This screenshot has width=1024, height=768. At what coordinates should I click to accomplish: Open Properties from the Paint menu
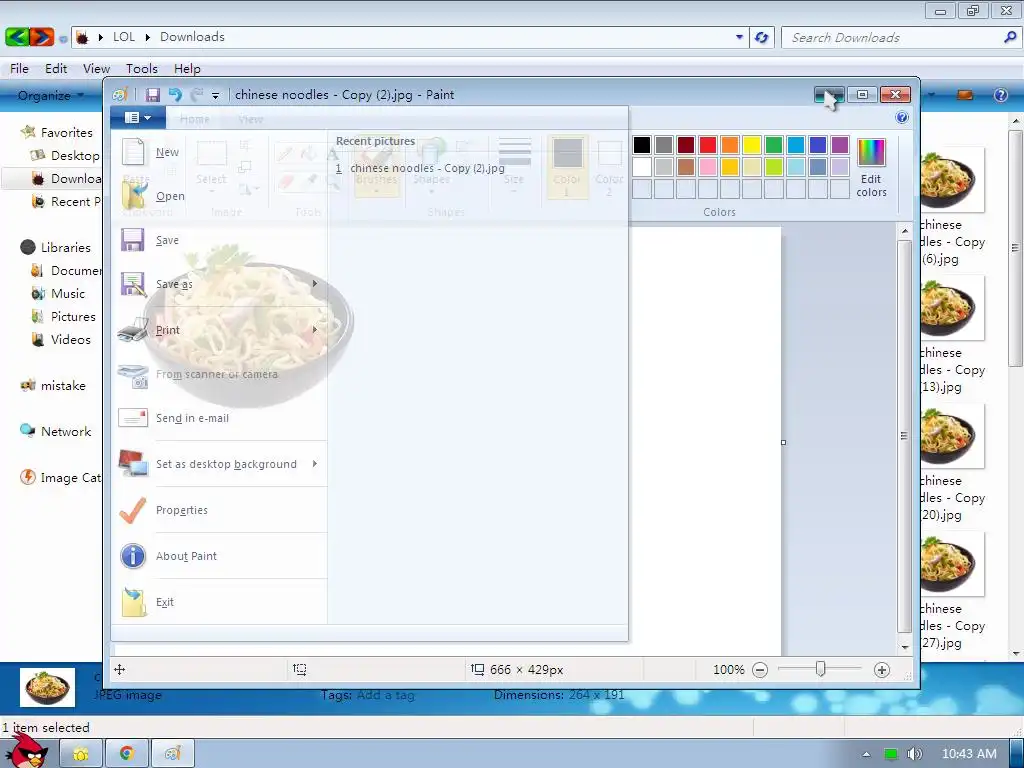click(219, 510)
